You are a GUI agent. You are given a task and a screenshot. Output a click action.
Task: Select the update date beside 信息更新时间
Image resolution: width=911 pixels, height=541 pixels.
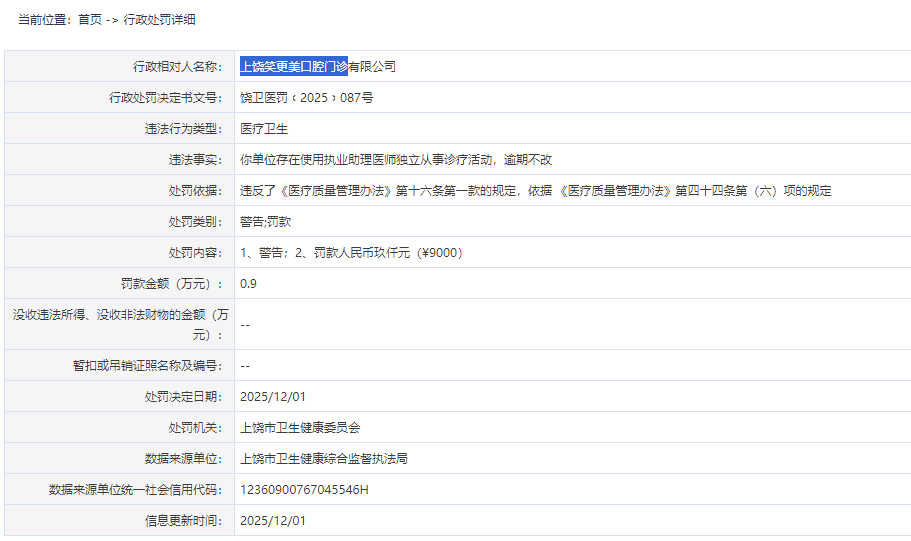(272, 521)
